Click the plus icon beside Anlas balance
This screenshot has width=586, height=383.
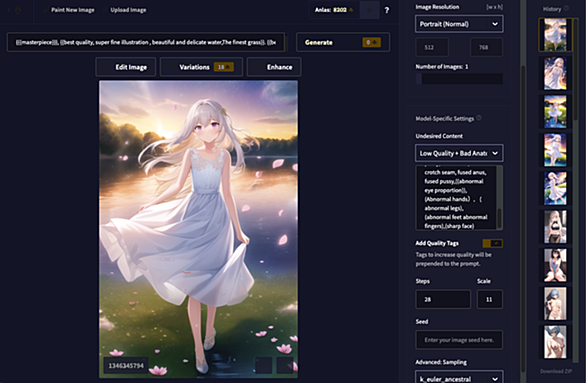click(369, 10)
